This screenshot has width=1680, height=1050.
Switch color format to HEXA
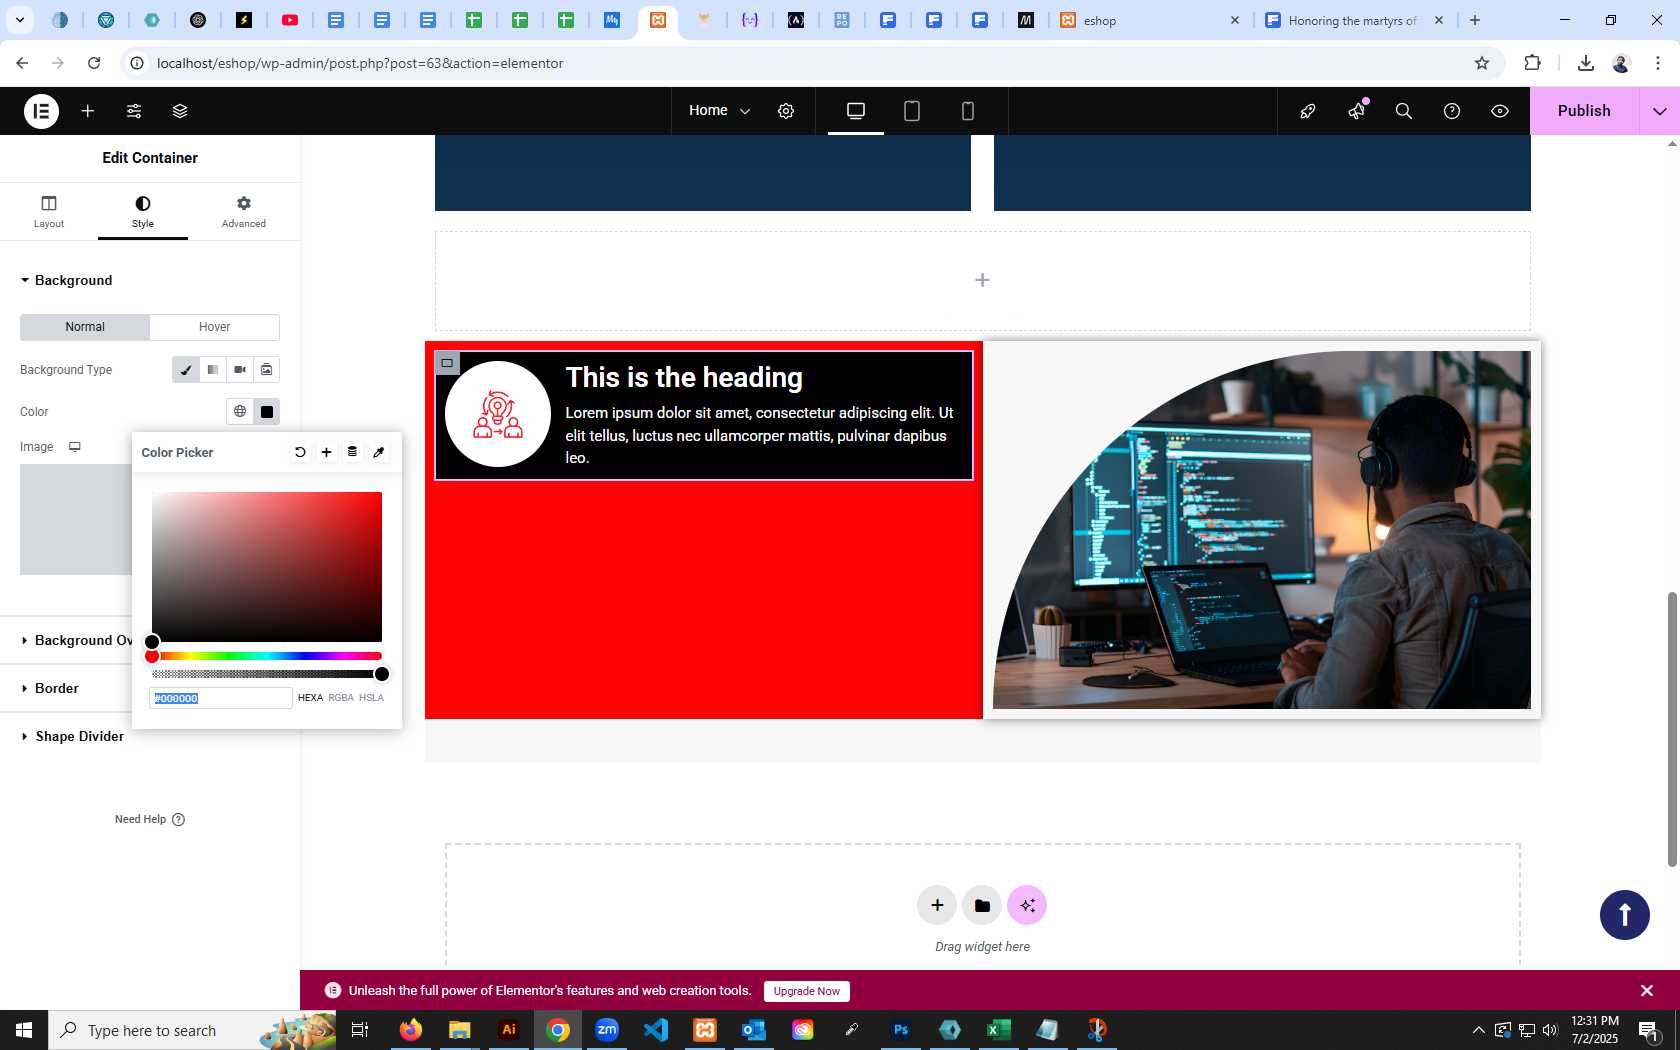(310, 698)
